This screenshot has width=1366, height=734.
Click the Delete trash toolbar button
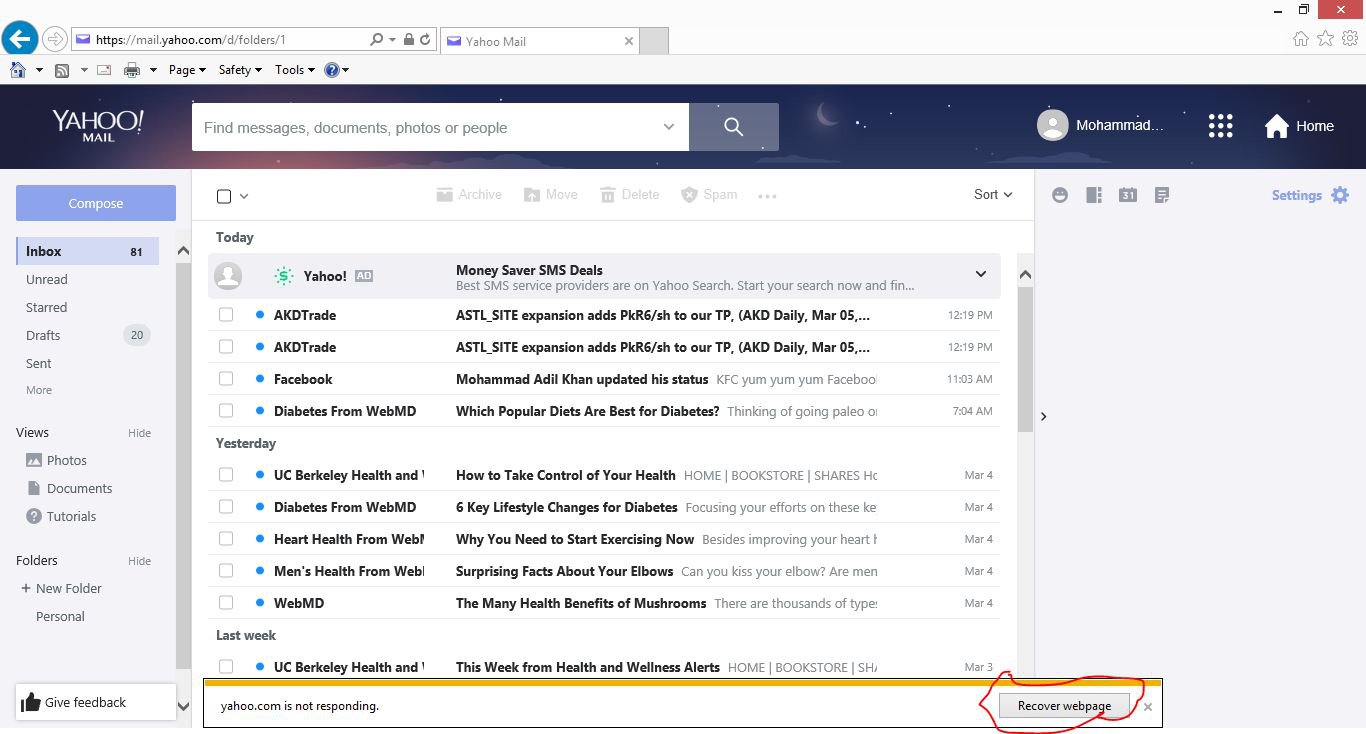[629, 195]
